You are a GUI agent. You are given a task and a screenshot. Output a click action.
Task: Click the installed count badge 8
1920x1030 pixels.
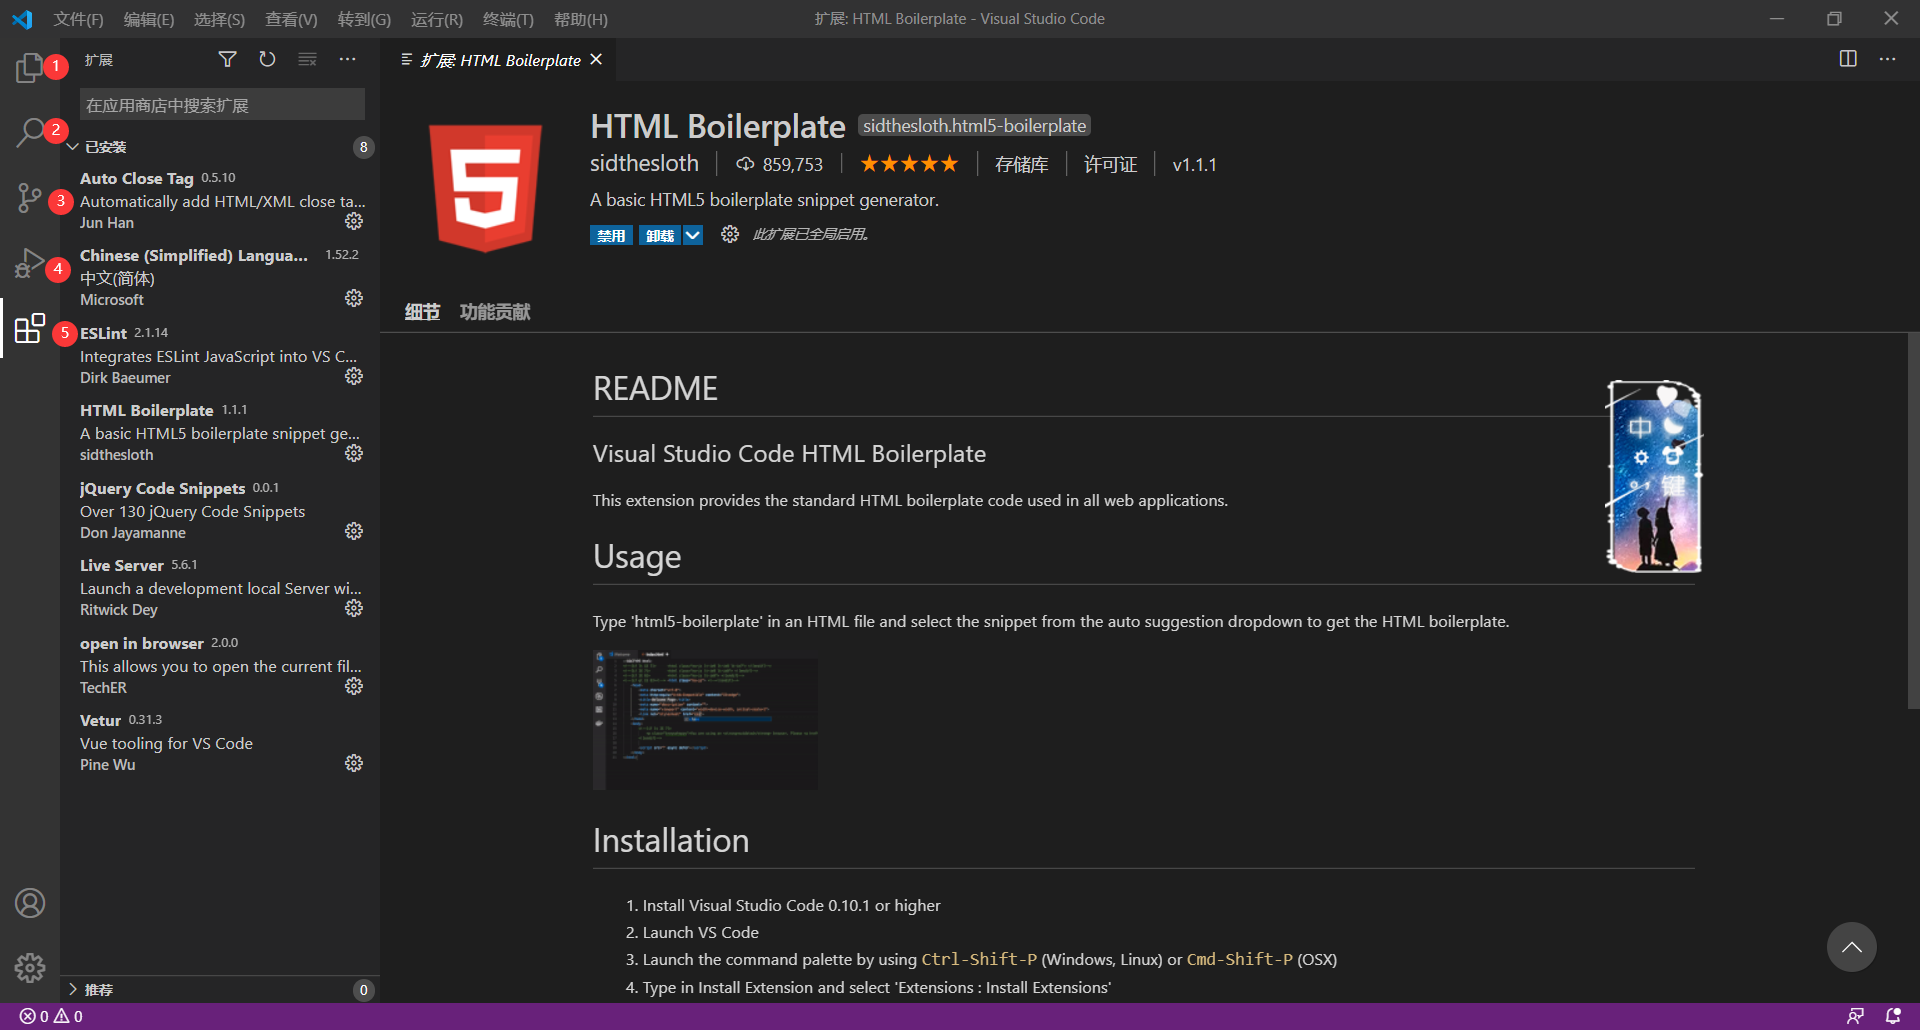(x=364, y=147)
